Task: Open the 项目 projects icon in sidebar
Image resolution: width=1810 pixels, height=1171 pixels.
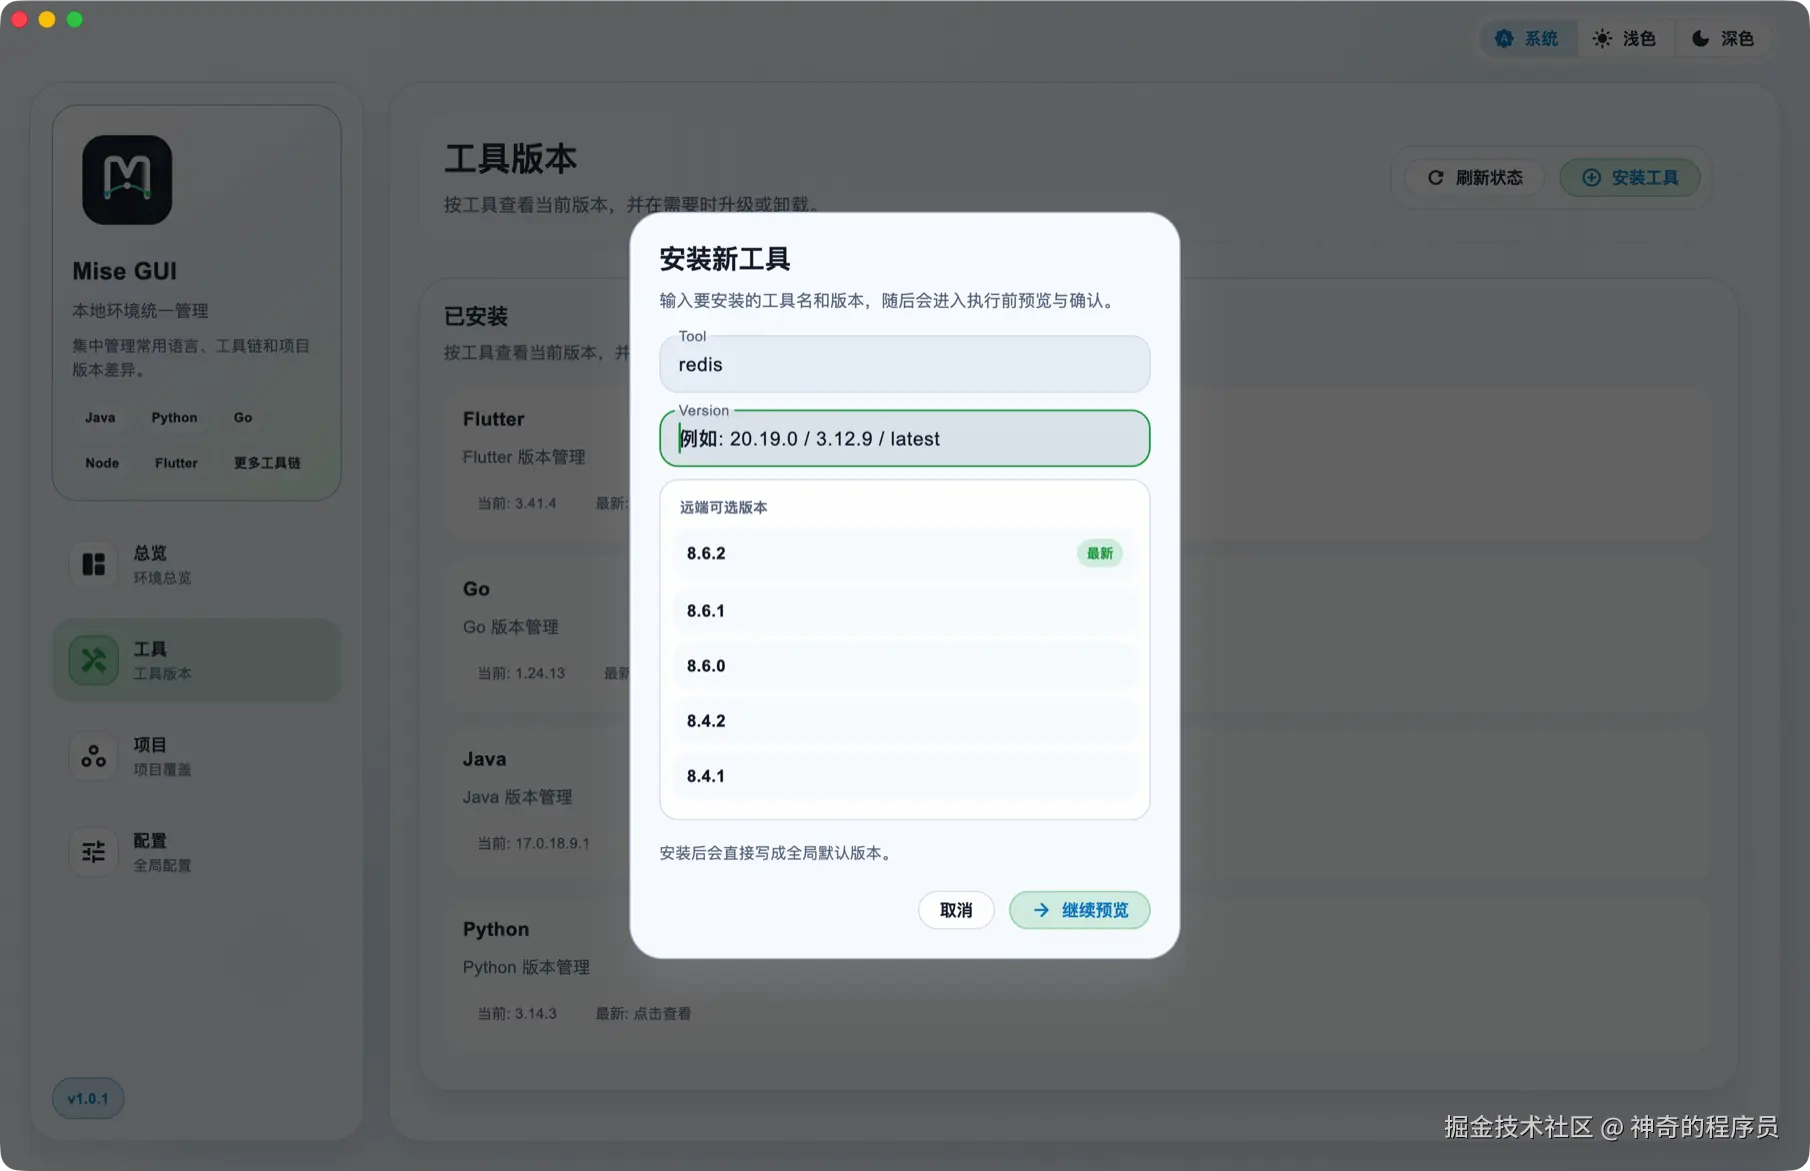Action: 94,757
